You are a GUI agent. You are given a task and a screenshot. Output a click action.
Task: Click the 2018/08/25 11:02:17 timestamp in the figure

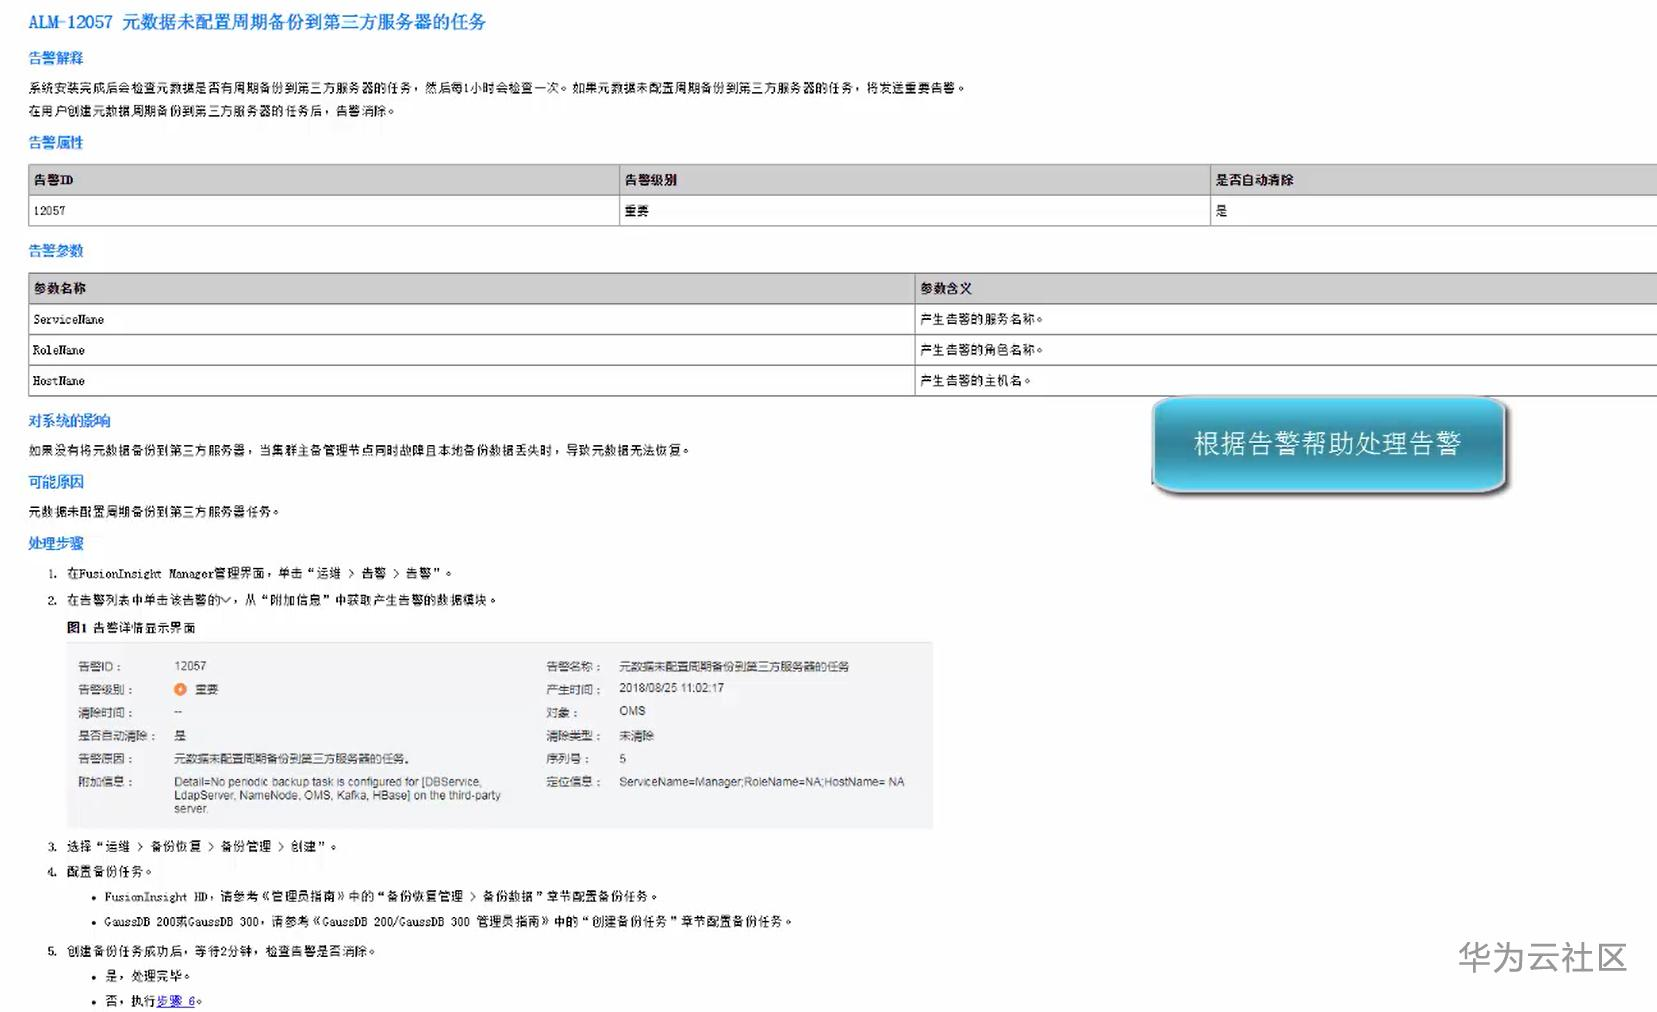(671, 688)
